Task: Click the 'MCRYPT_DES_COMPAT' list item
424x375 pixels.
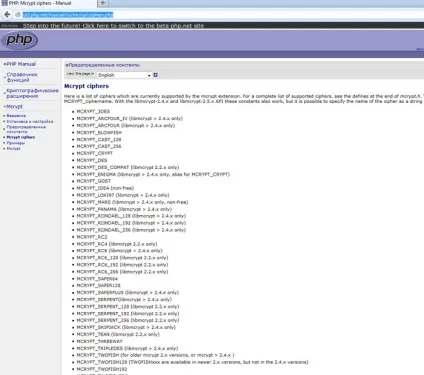Action: 128,167
